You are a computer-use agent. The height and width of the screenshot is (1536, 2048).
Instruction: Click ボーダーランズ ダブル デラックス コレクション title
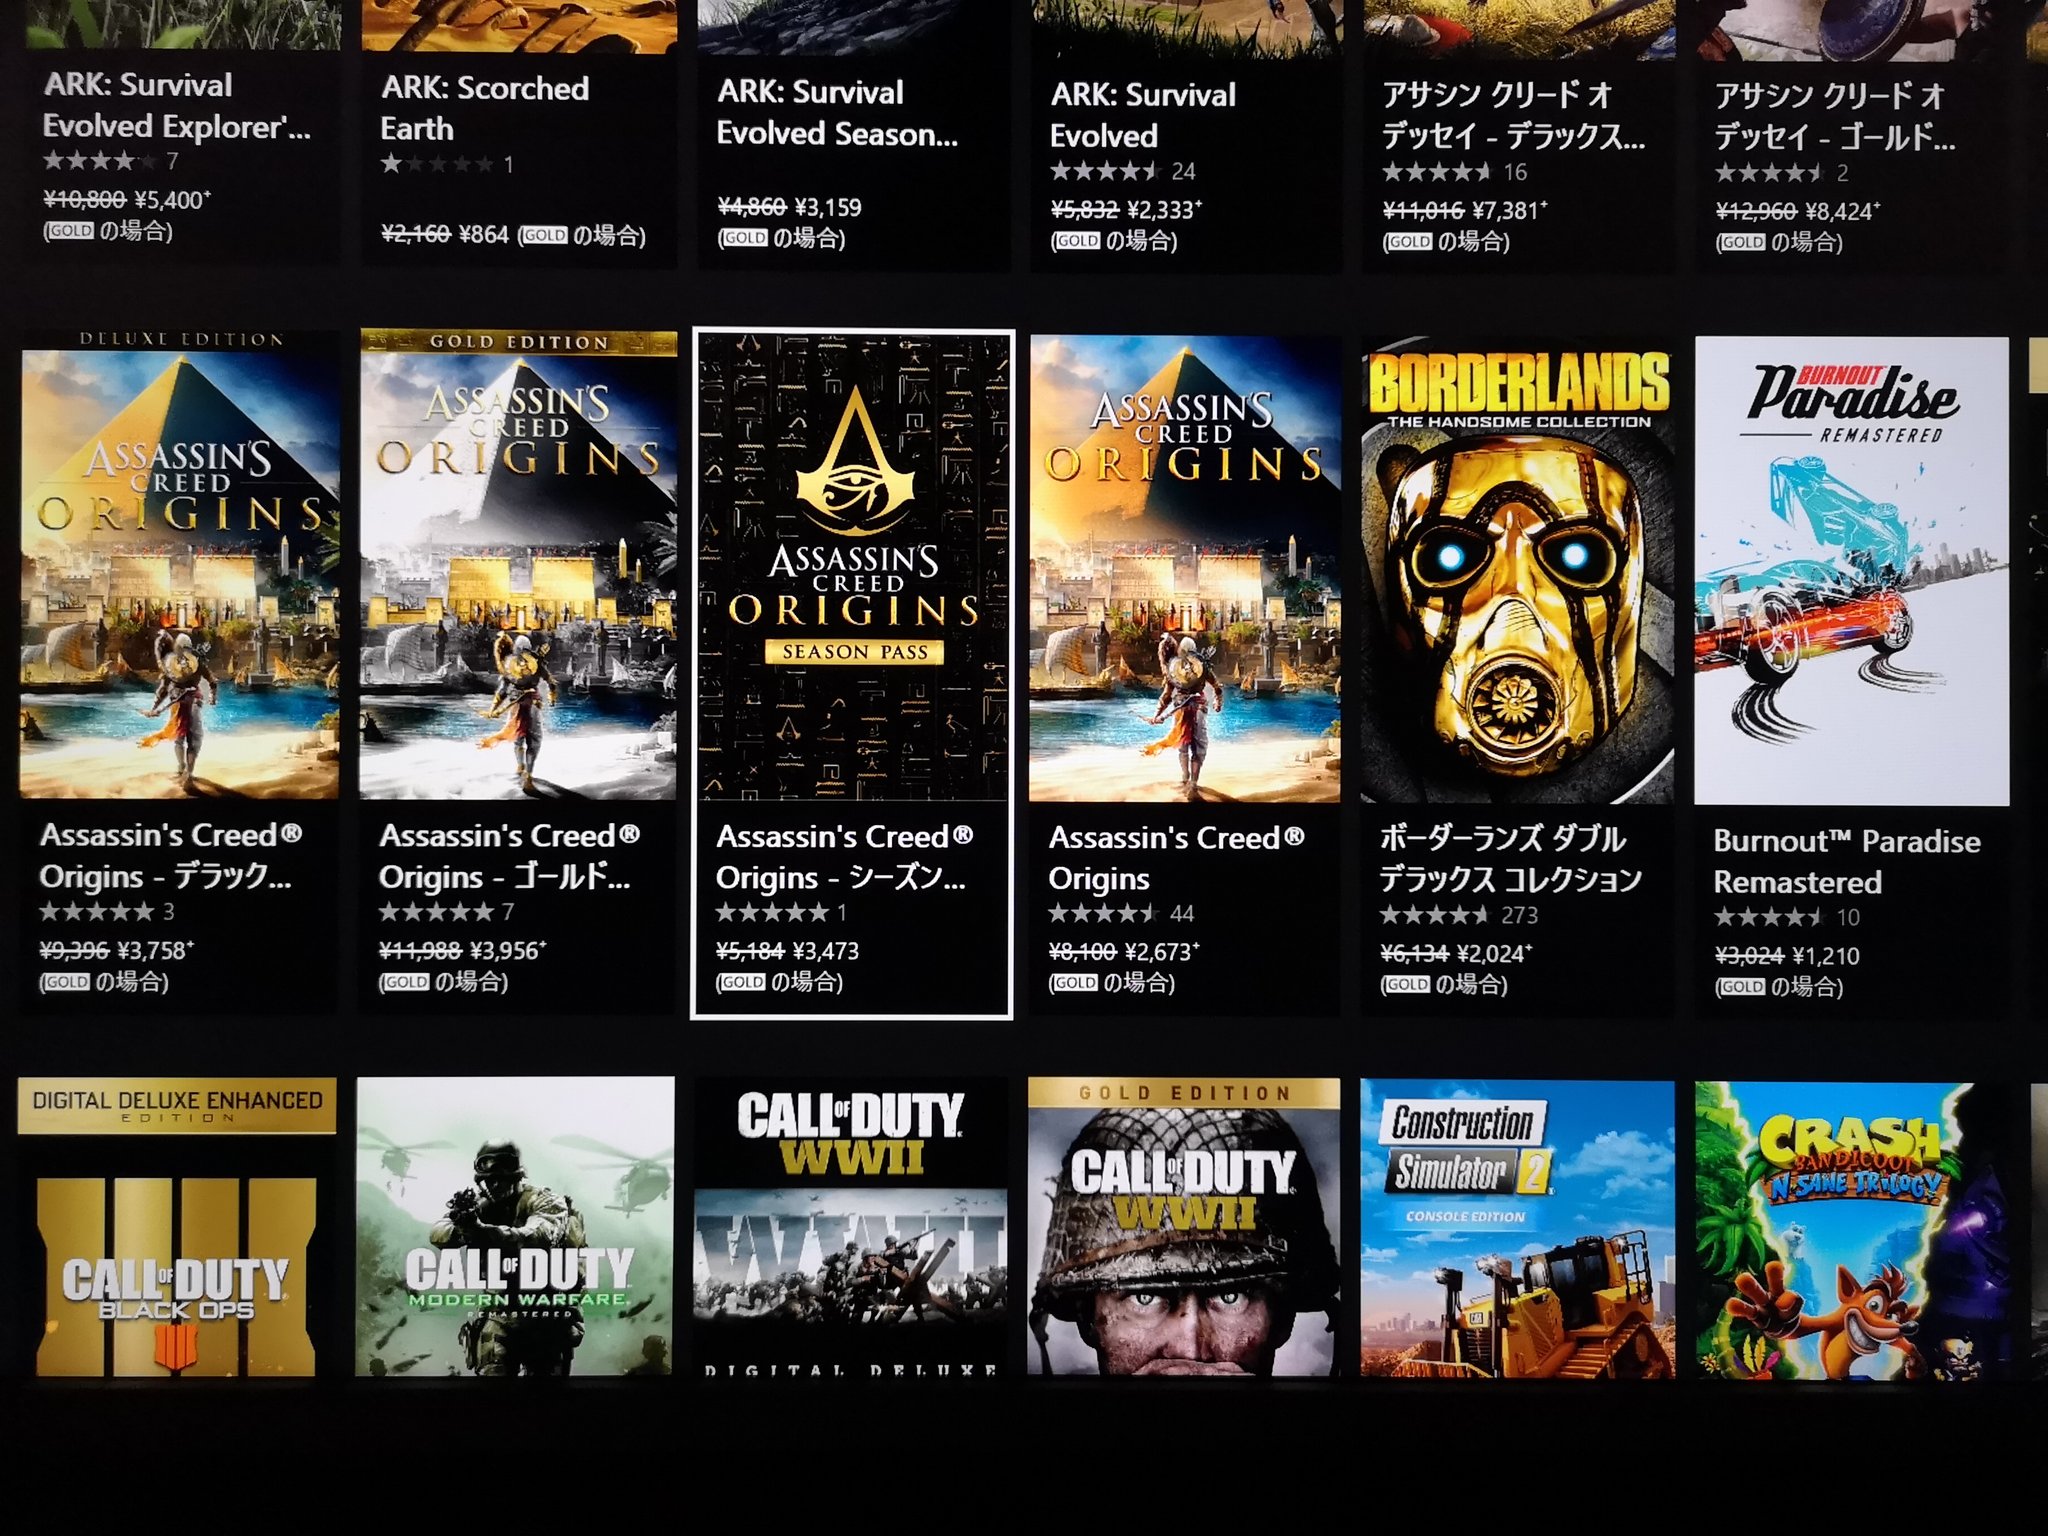point(1510,859)
